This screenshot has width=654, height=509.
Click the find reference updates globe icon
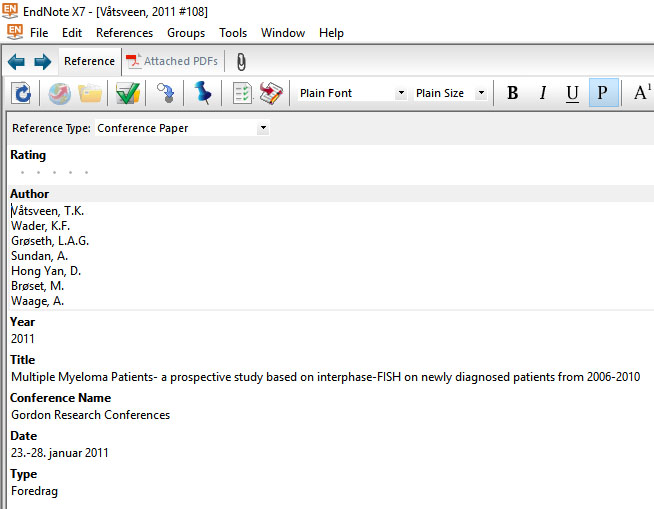click(x=59, y=93)
